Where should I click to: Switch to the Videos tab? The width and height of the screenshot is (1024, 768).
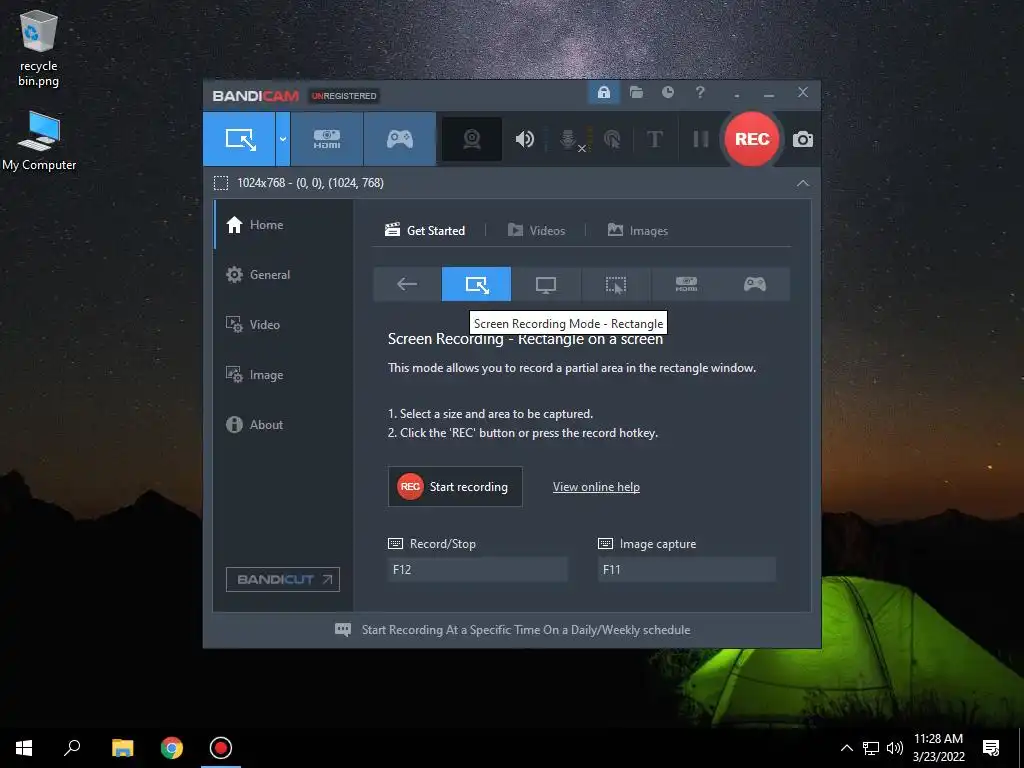536,231
